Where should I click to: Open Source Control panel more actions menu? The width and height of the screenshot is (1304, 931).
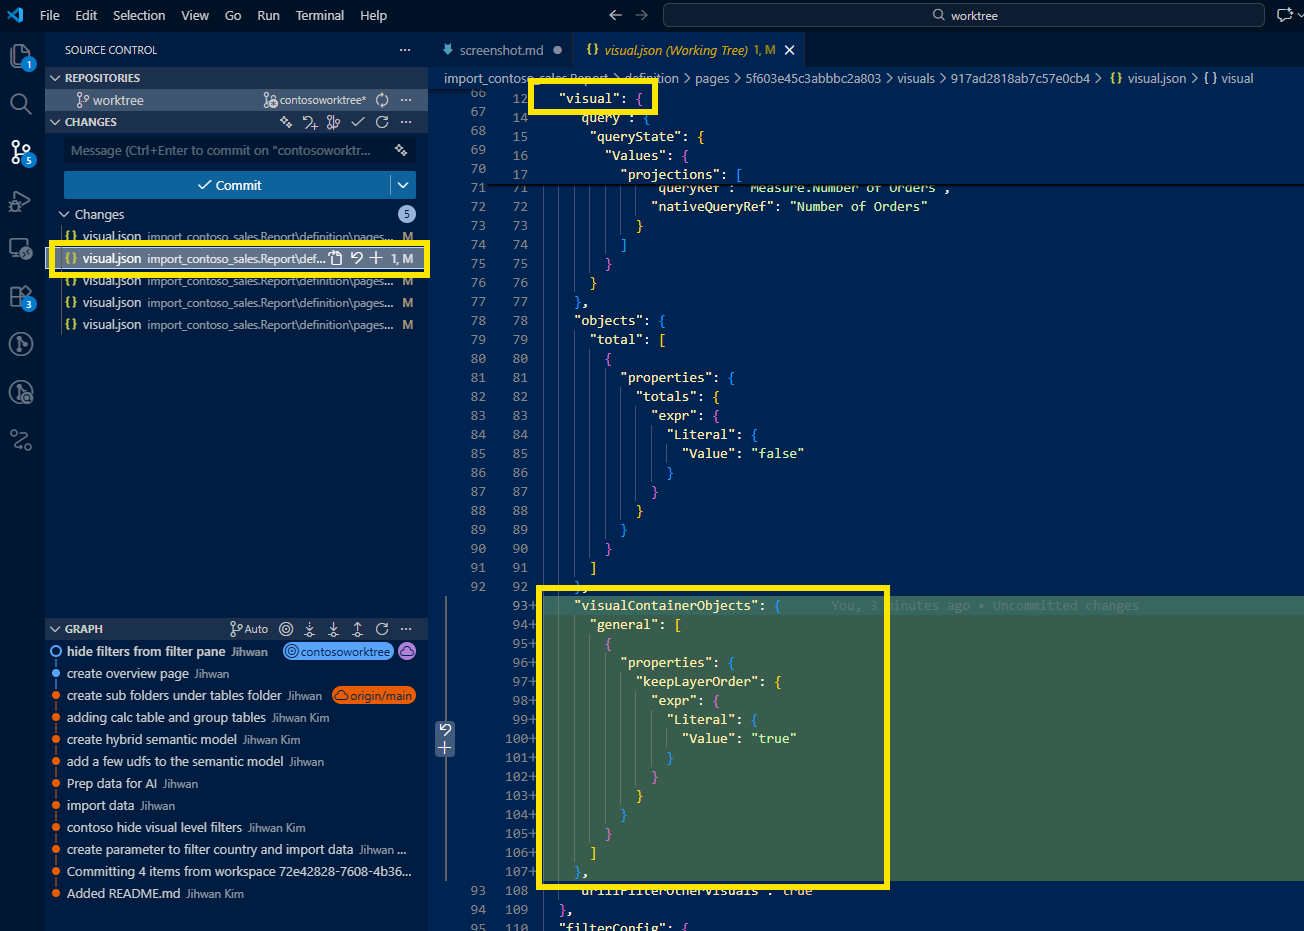pos(404,50)
